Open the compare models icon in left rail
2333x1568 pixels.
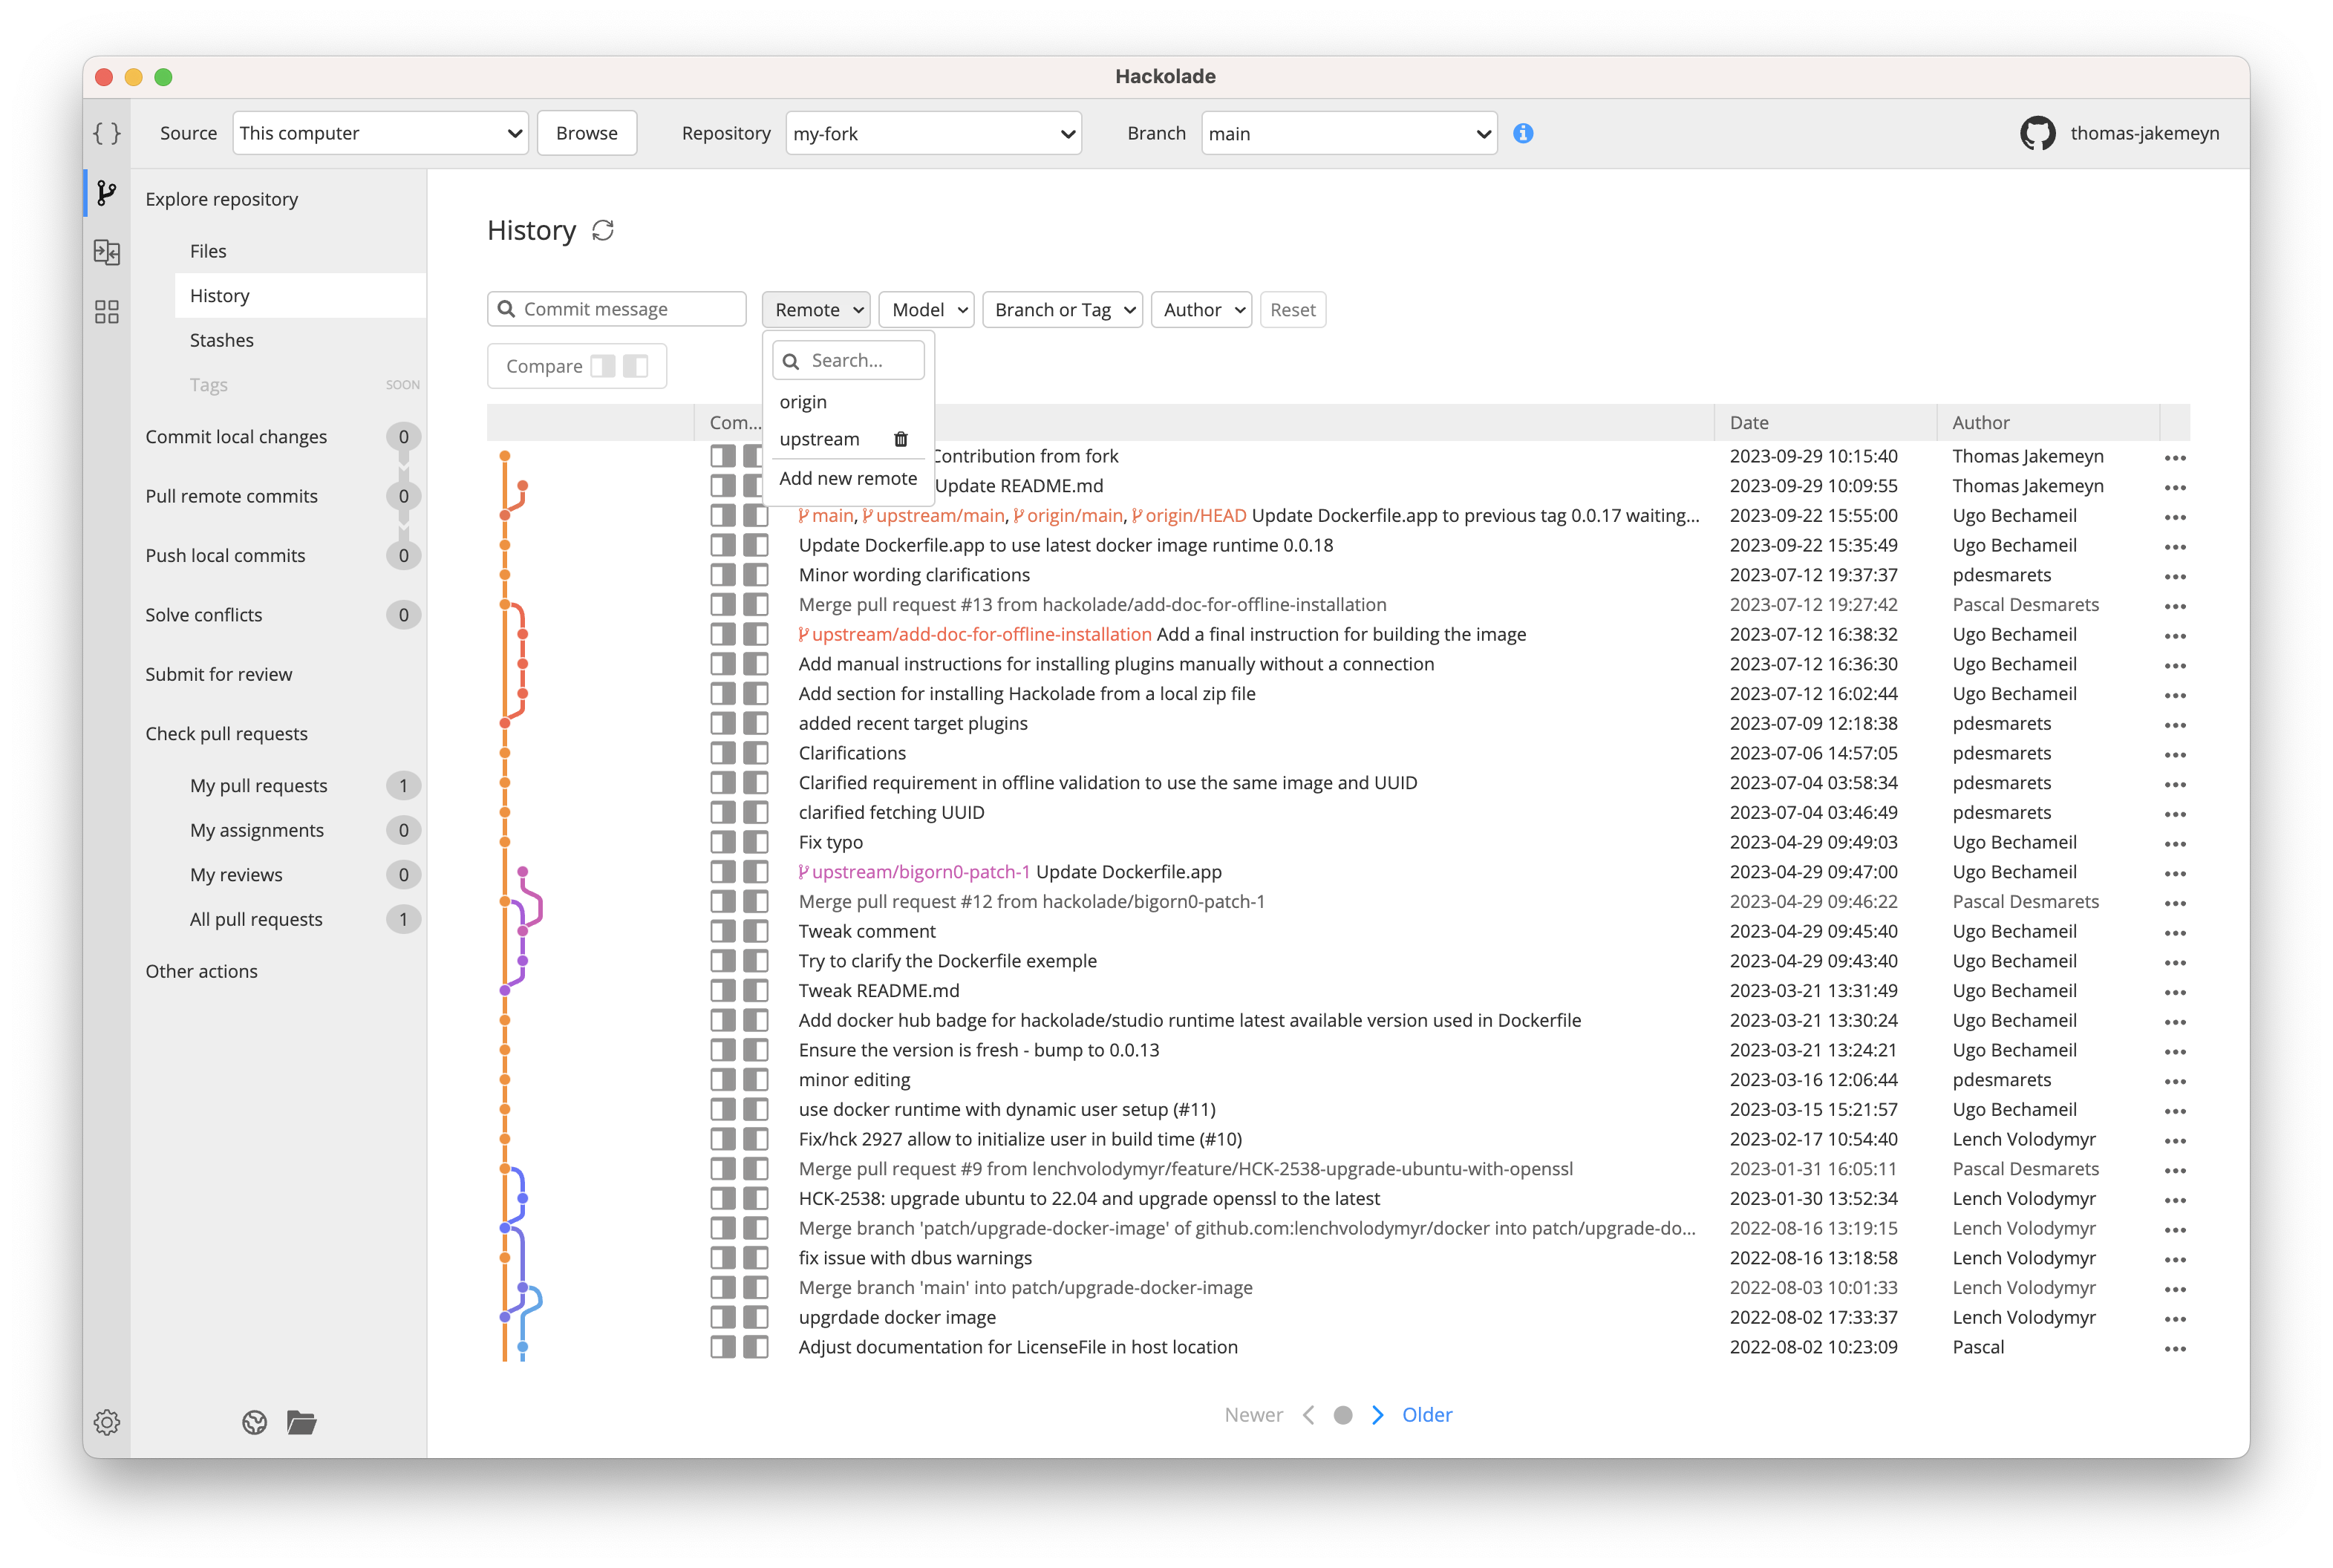[107, 252]
